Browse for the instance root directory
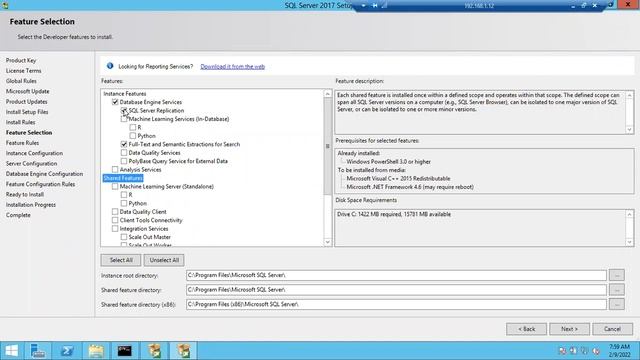The height and width of the screenshot is (360, 640). [x=617, y=276]
